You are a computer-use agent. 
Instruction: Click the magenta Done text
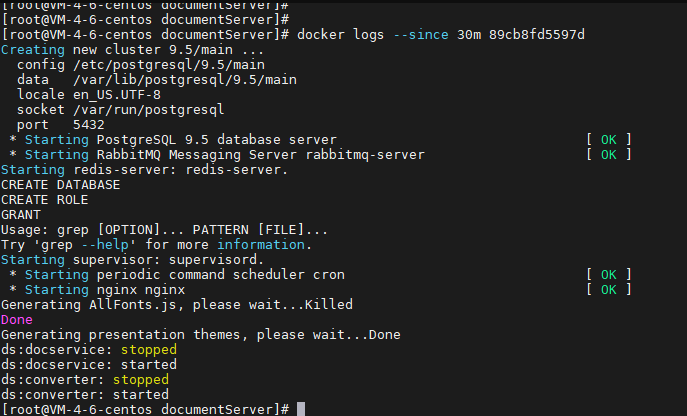pos(17,320)
